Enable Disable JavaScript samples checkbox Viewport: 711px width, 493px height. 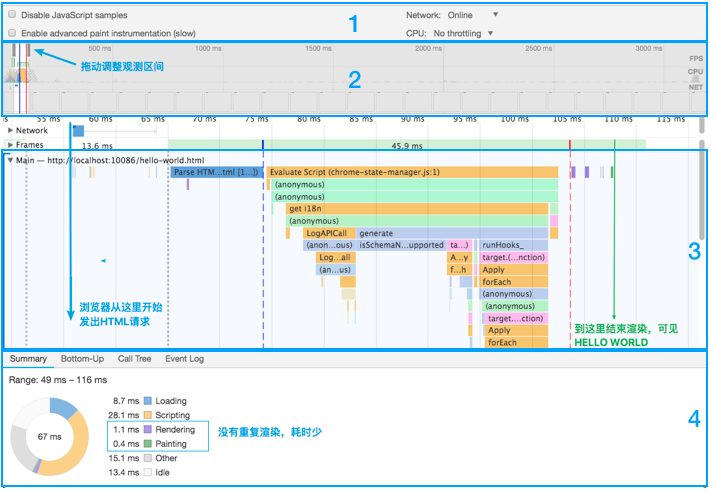(12, 15)
